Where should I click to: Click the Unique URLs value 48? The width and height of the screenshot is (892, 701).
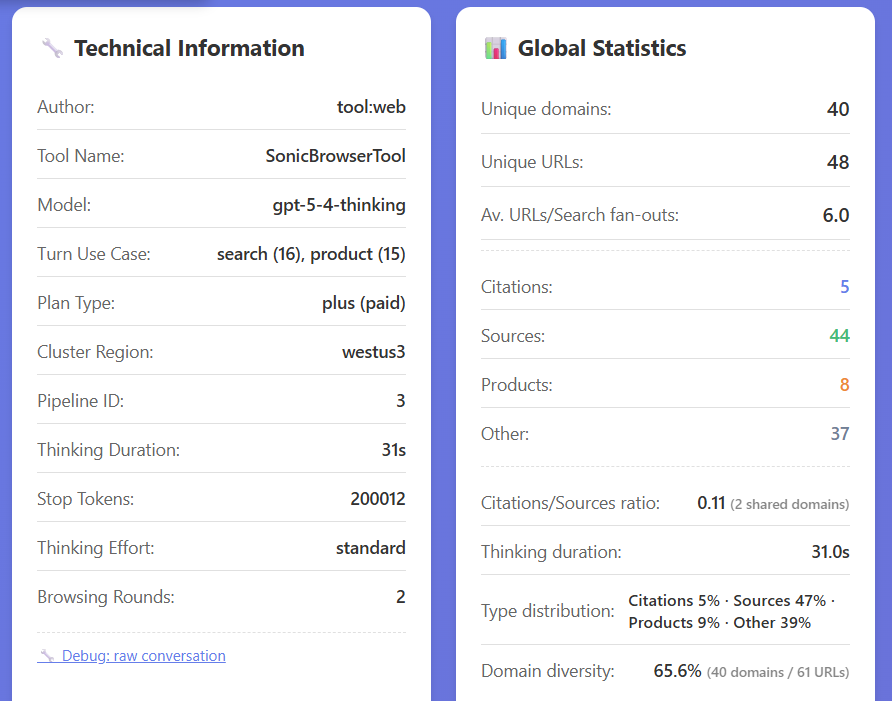837,162
